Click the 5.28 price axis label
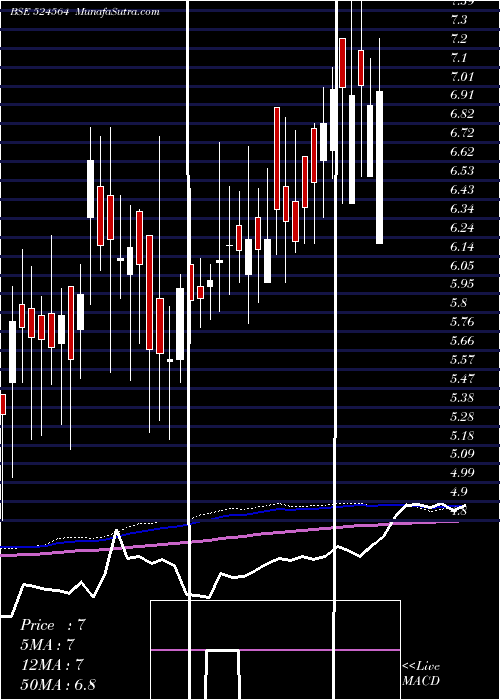The height and width of the screenshot is (700, 500). pyautogui.click(x=462, y=417)
